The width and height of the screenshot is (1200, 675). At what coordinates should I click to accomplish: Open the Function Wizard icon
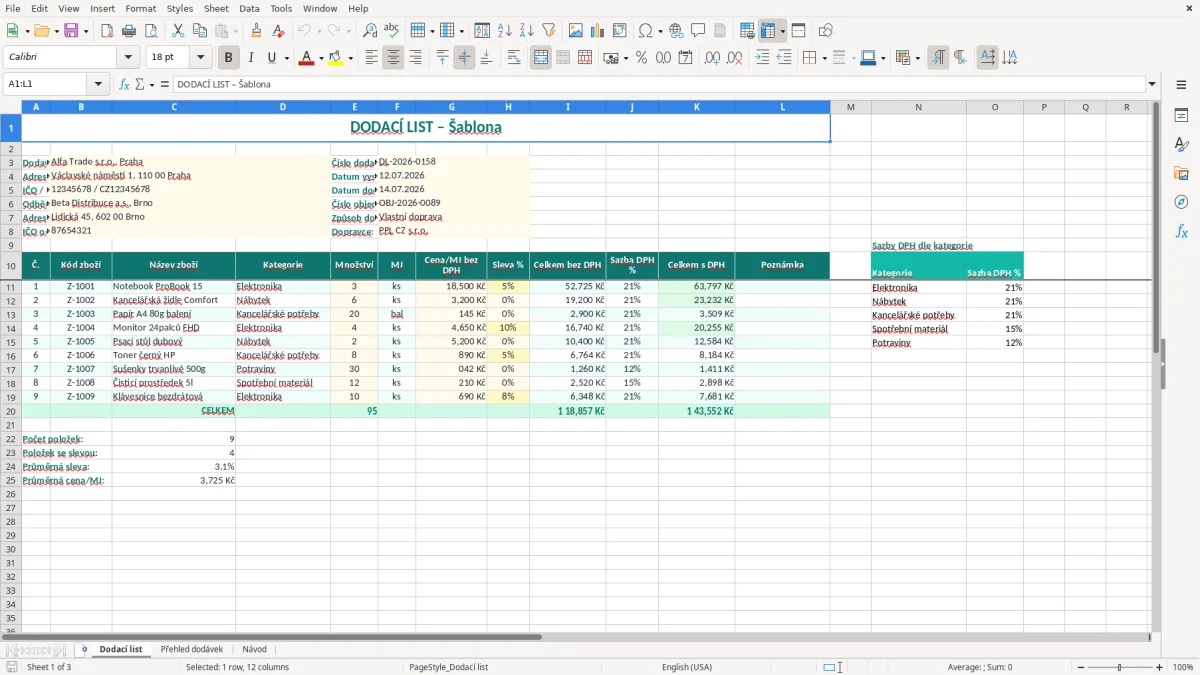[x=124, y=84]
